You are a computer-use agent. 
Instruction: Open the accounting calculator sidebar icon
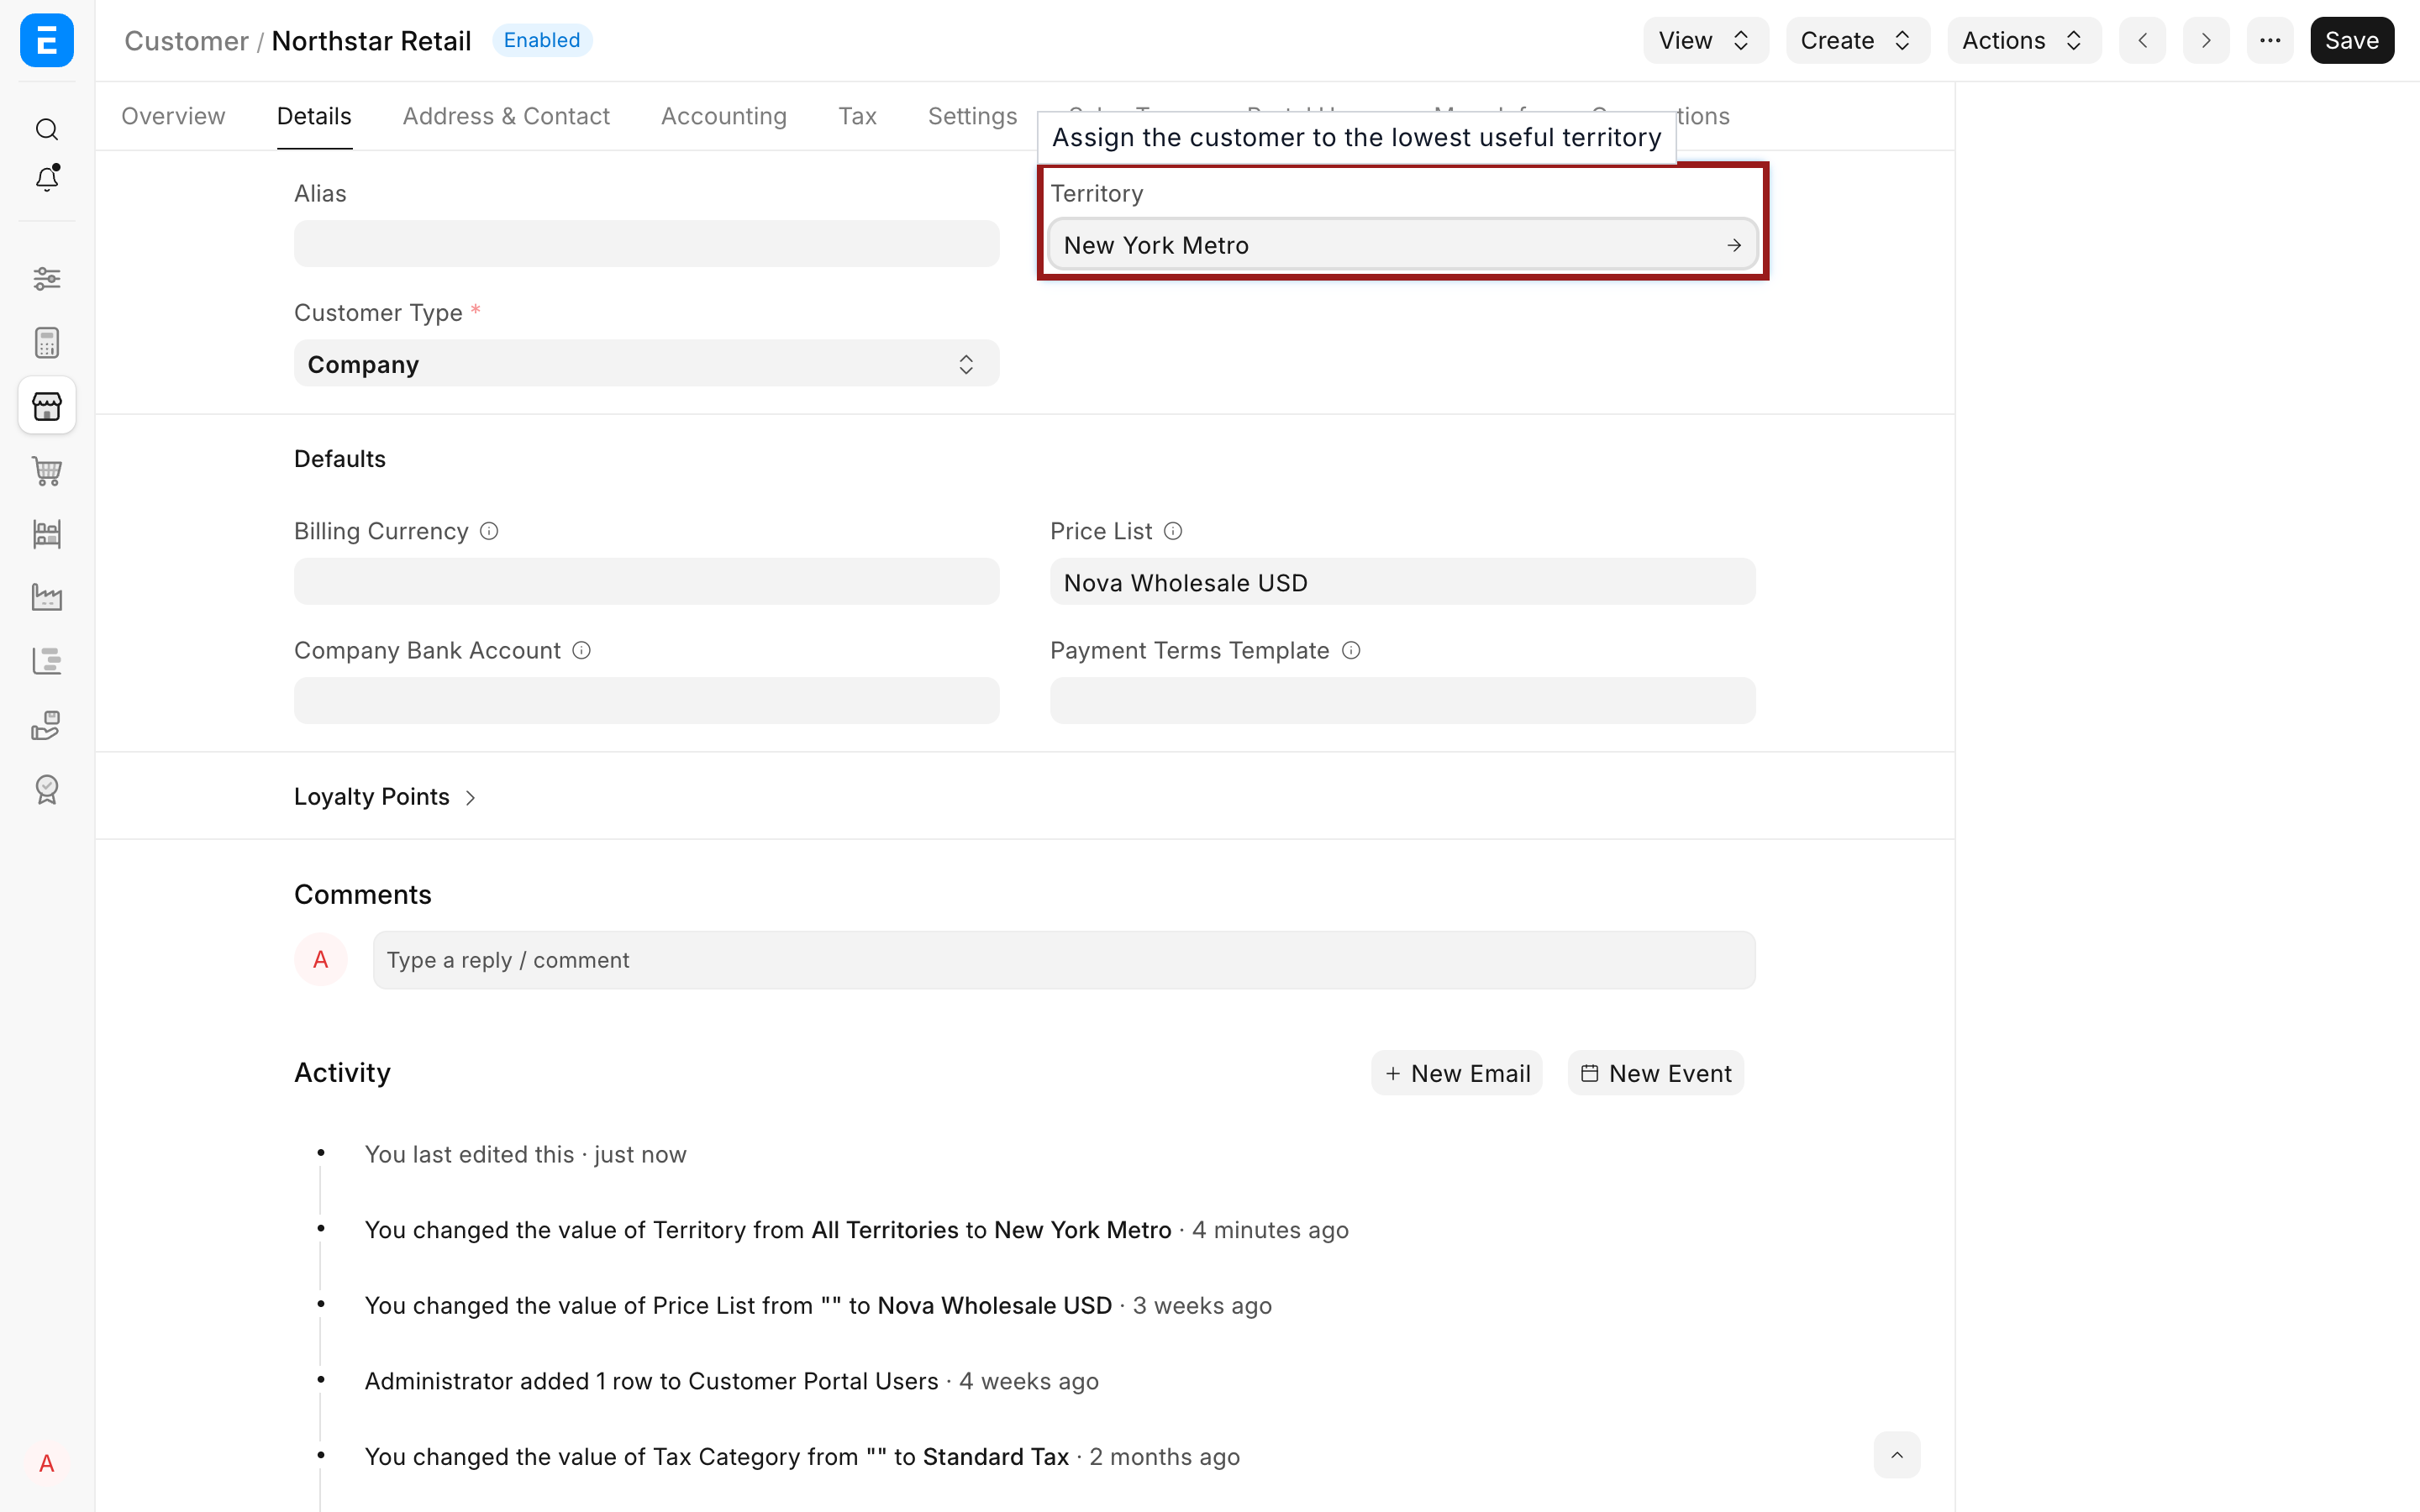click(x=47, y=343)
